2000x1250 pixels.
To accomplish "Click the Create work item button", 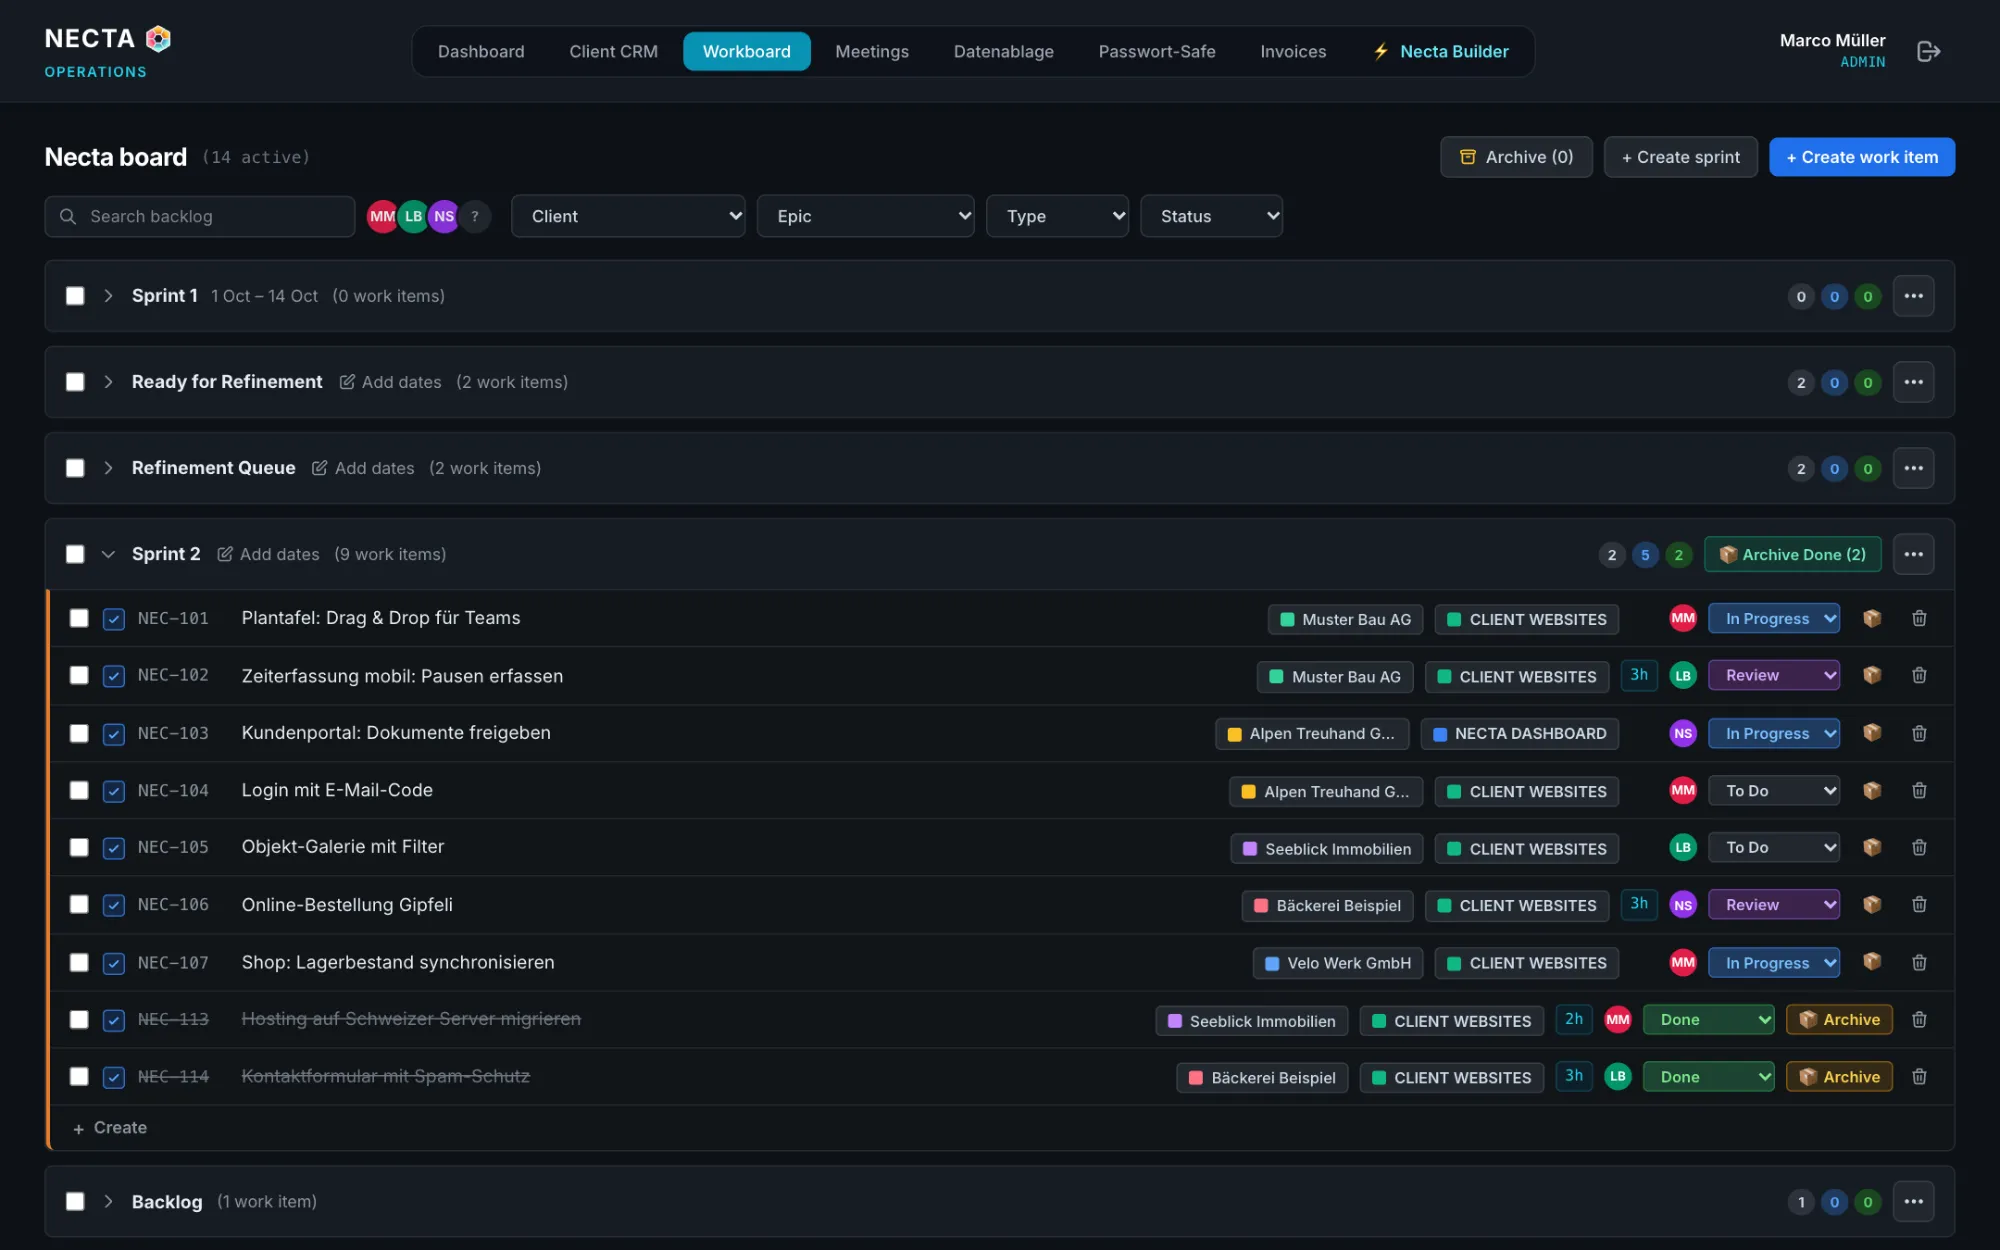I will coord(1862,157).
